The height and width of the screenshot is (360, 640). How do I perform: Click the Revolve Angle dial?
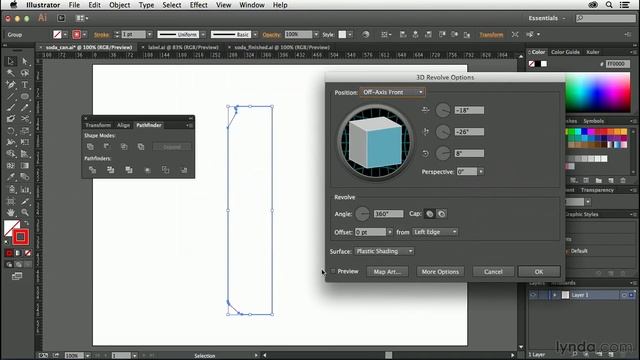tap(362, 213)
